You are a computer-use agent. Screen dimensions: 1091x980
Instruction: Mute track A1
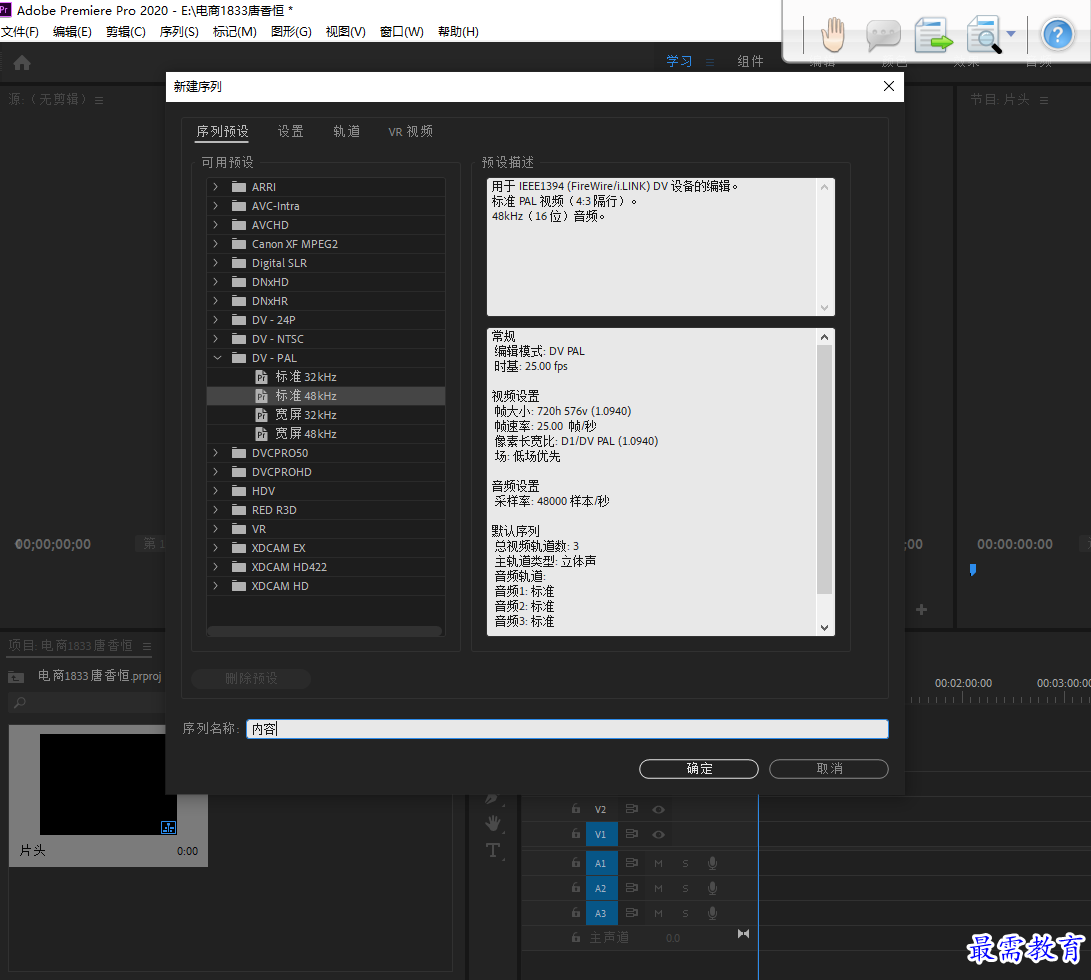point(658,864)
